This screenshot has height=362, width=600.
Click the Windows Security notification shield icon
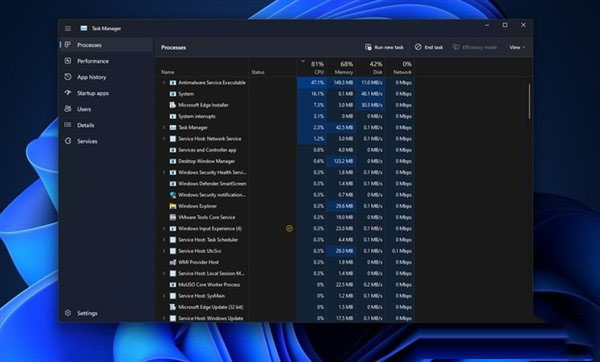point(173,195)
